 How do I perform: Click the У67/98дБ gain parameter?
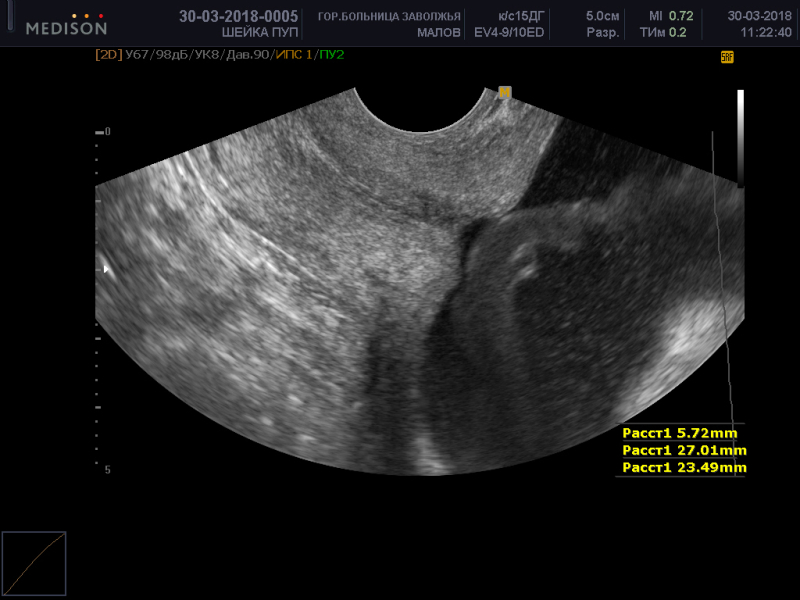point(156,55)
